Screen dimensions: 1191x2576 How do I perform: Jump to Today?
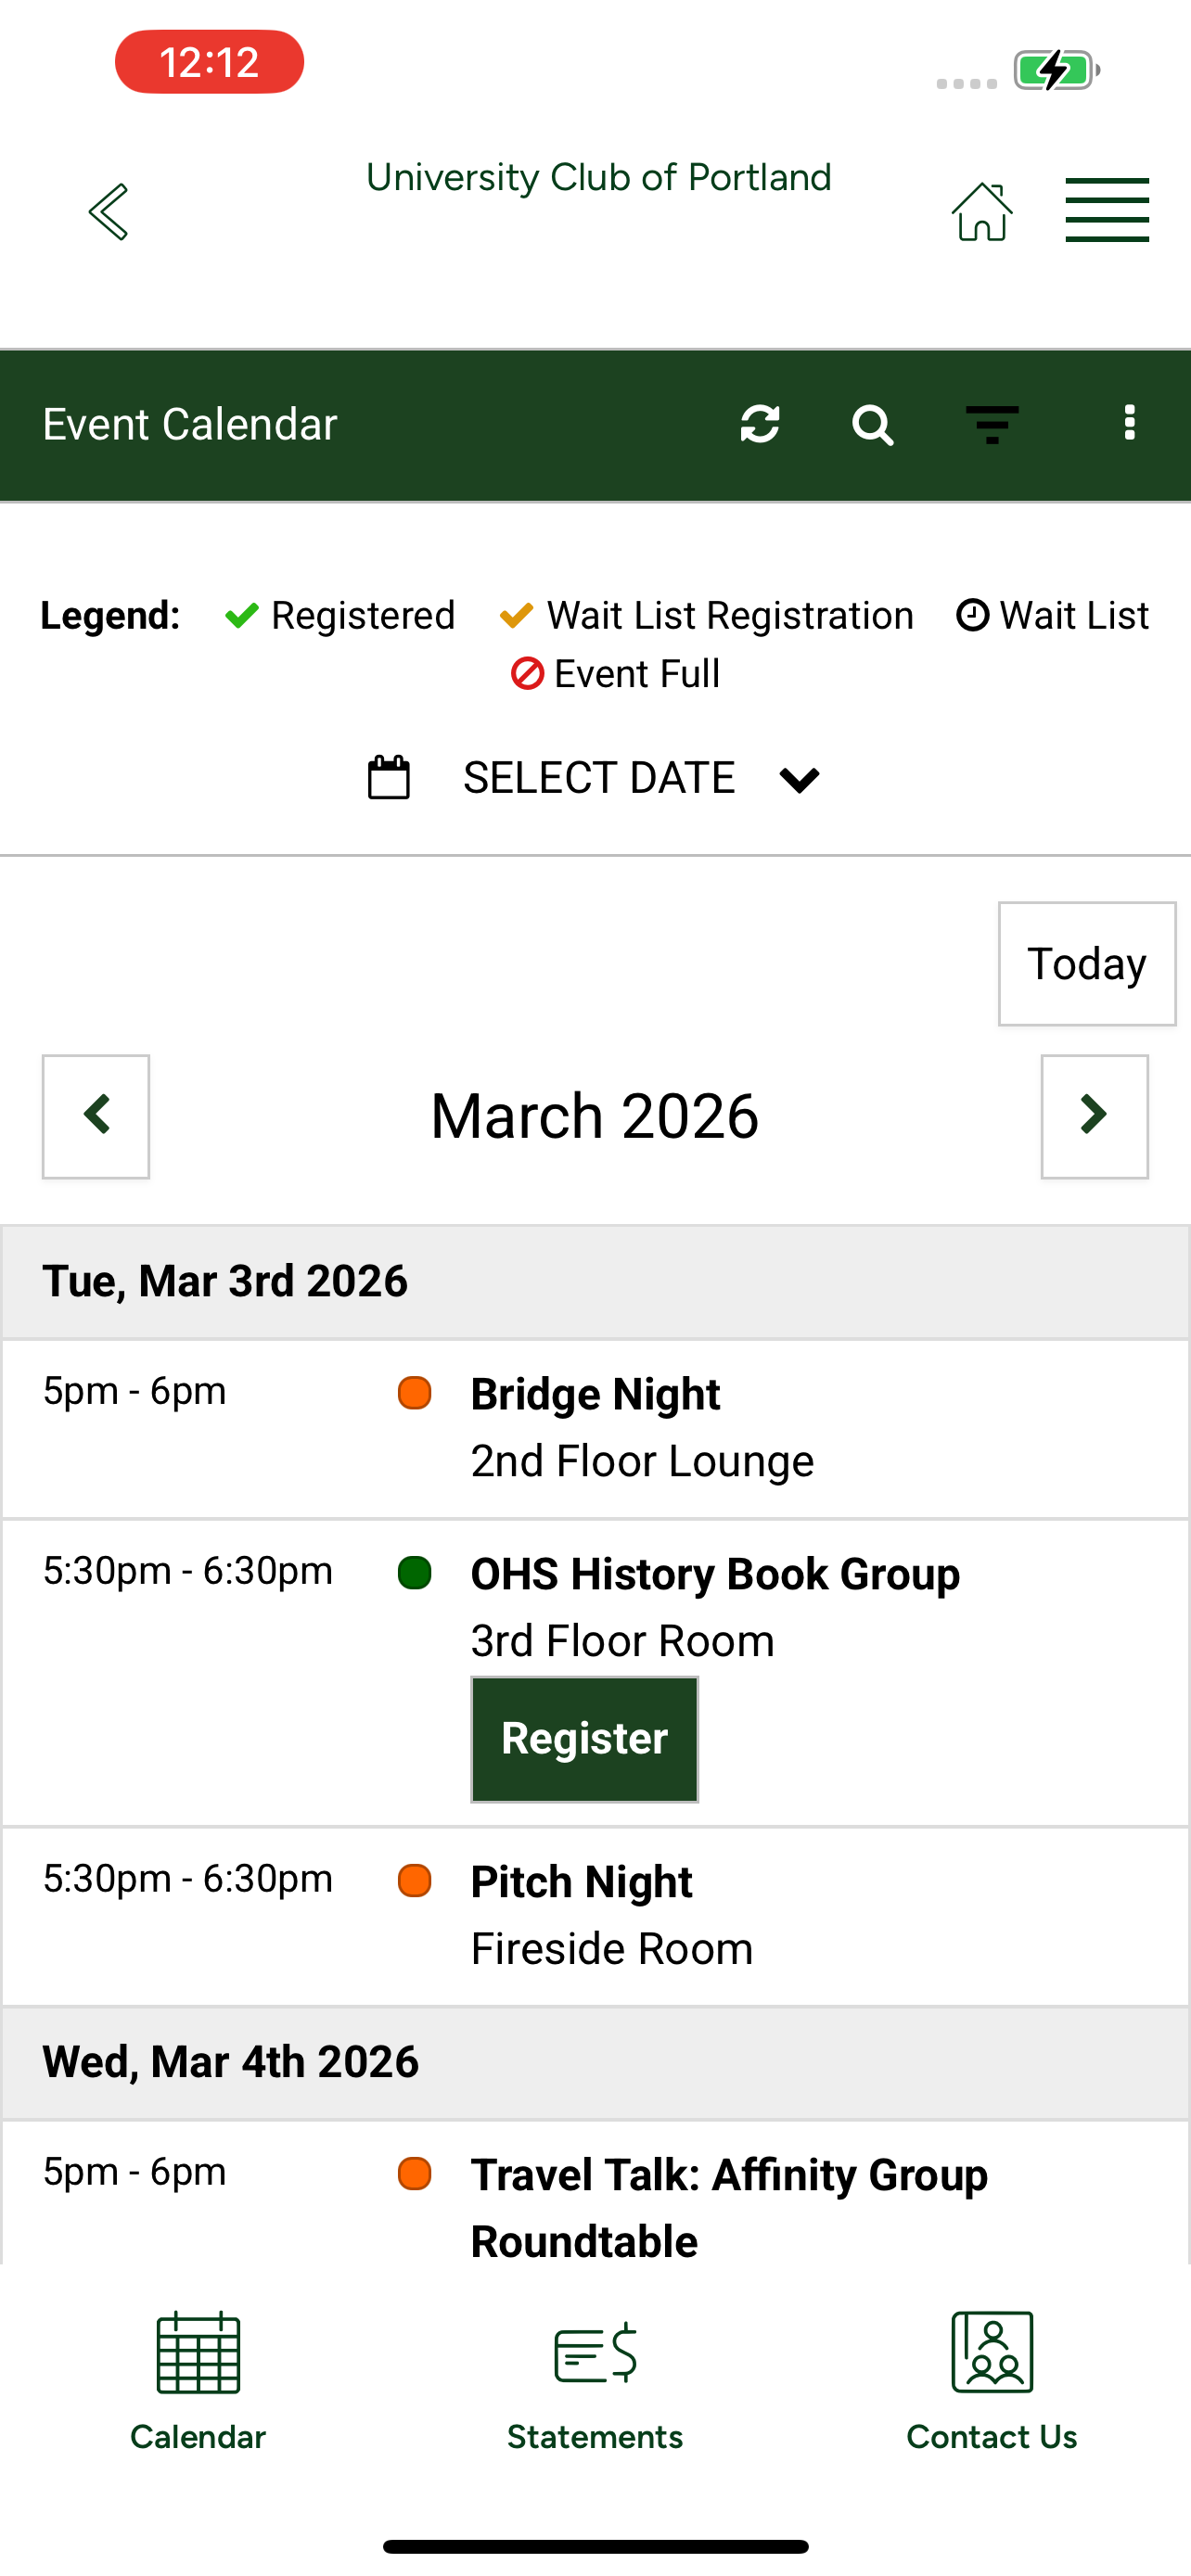pyautogui.click(x=1087, y=964)
